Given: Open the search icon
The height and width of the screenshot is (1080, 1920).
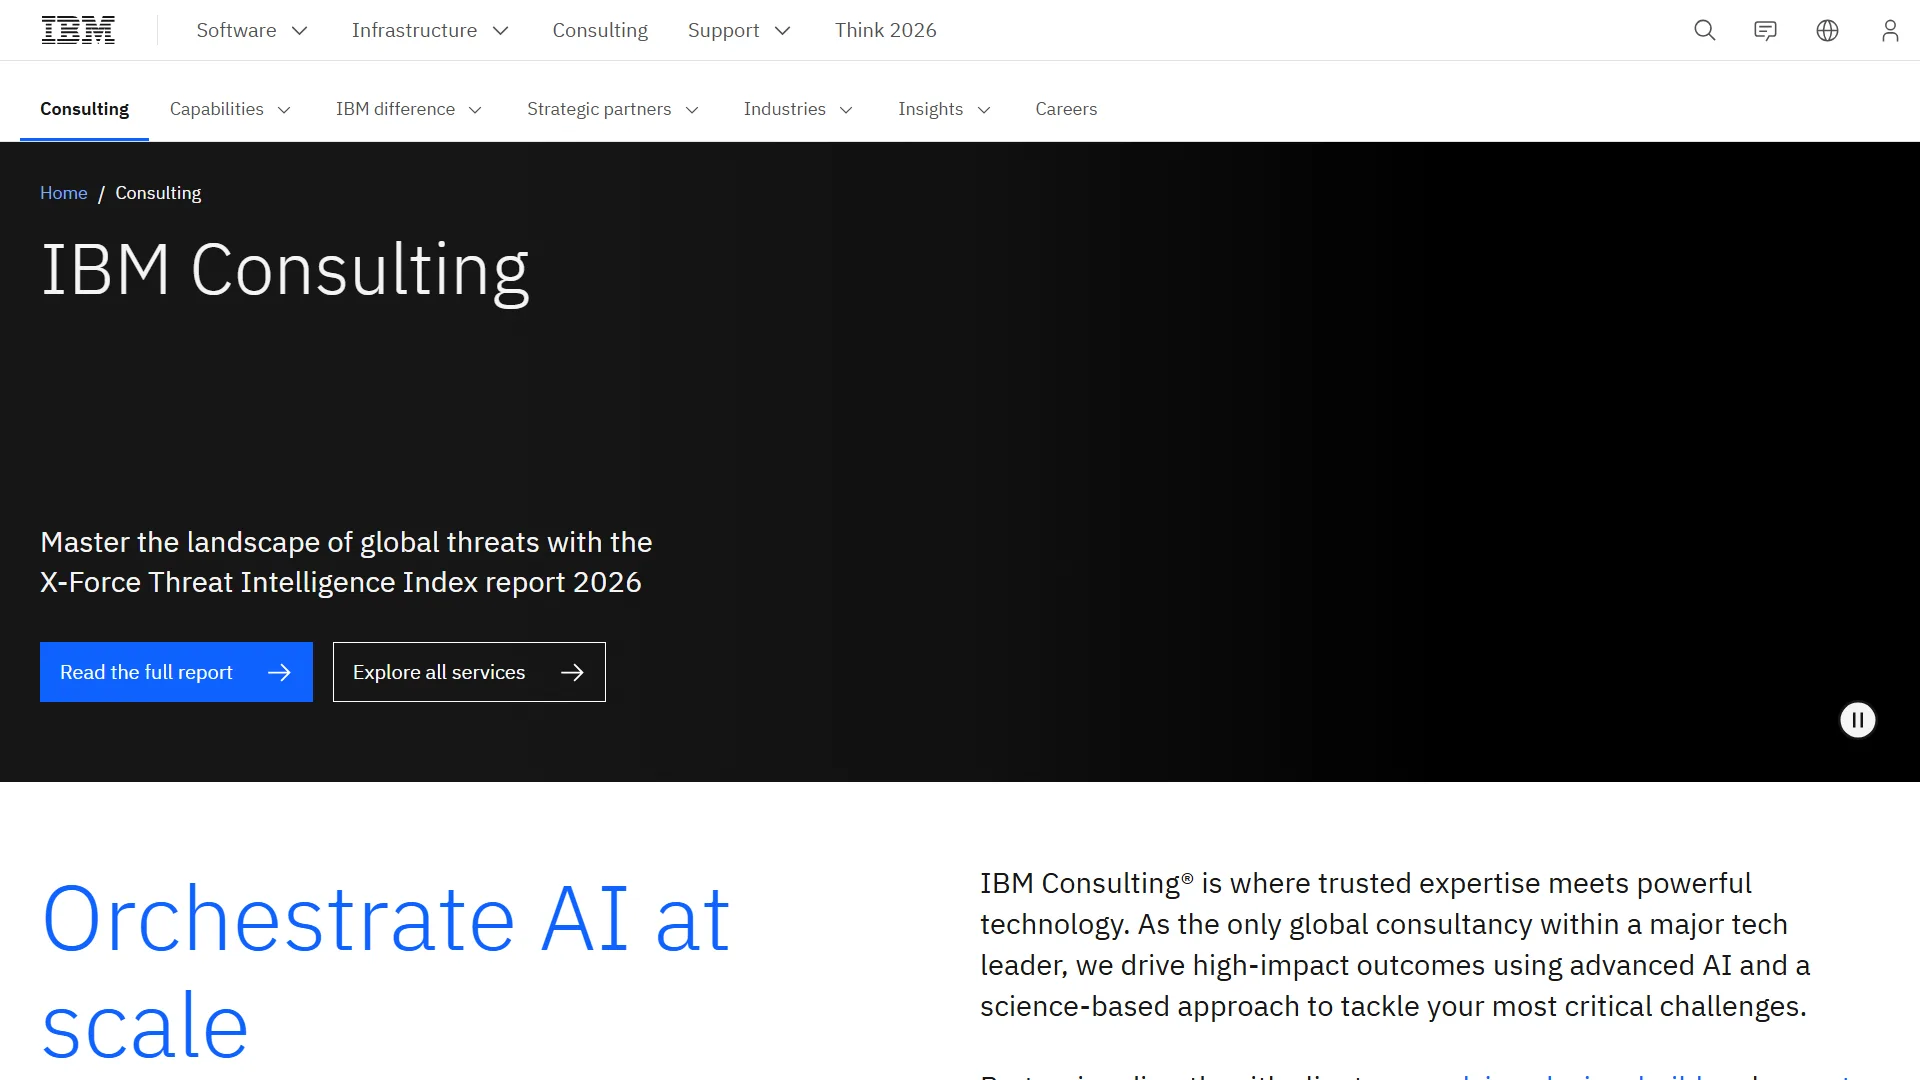Looking at the screenshot, I should (1703, 30).
